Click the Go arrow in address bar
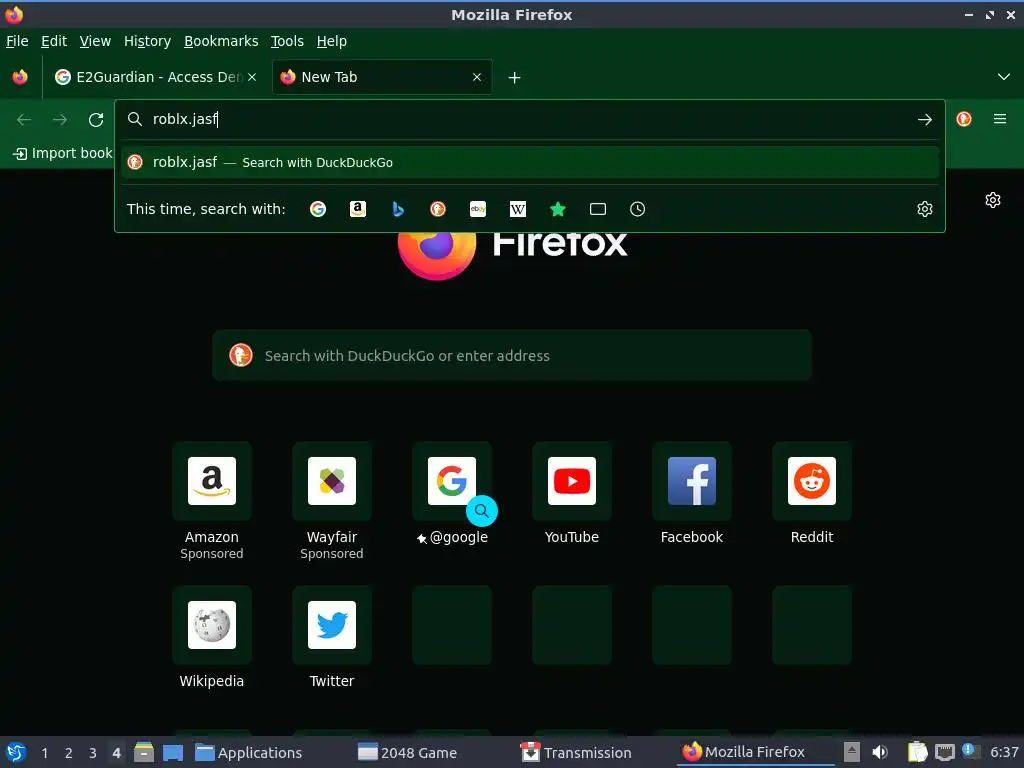 925,120
